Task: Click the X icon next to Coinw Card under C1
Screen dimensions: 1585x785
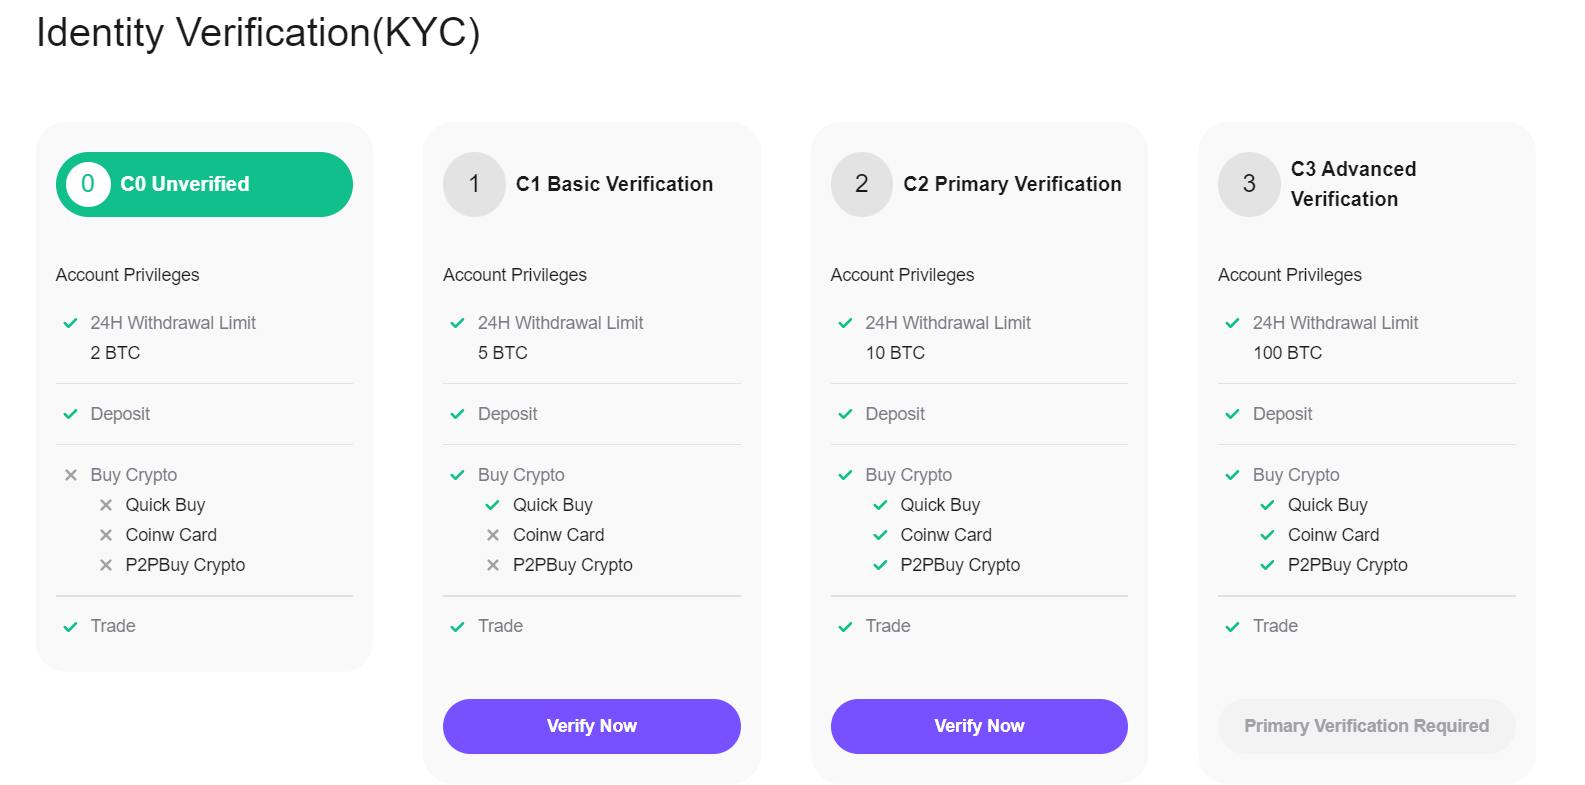Action: click(493, 535)
